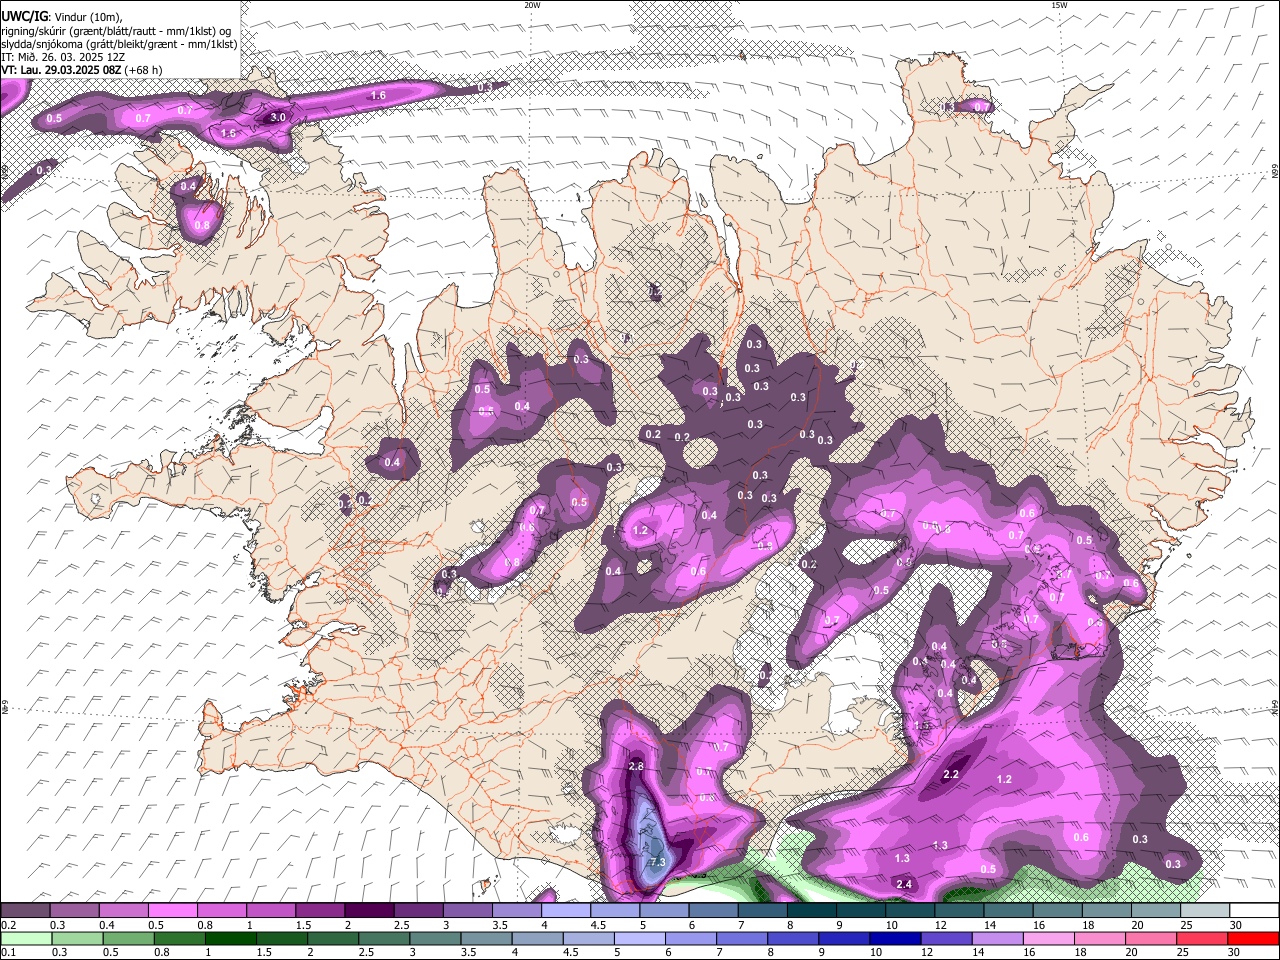This screenshot has width=1280, height=960.
Task: Click the 0.5 pink swatch in the snowfall legend row
Action: [x=172, y=910]
